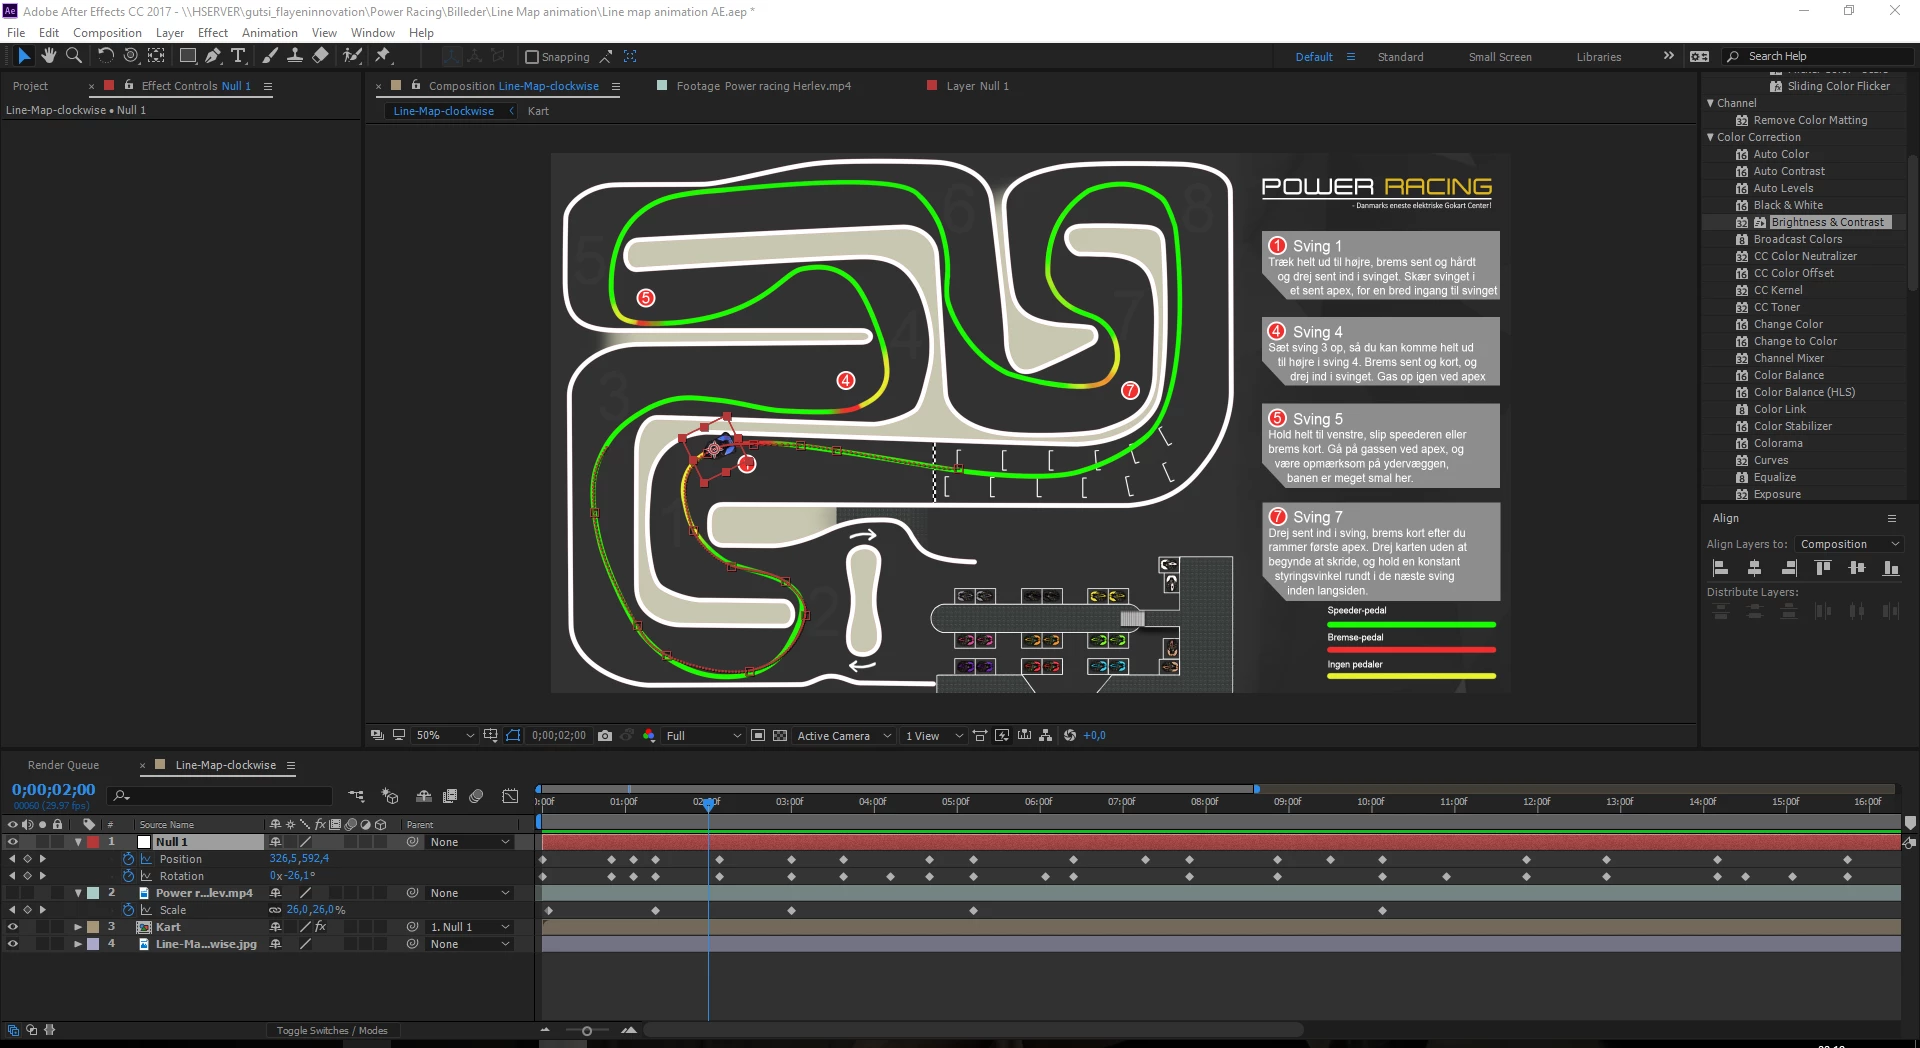The height and width of the screenshot is (1048, 1920).
Task: Collapse the Color Correction effects category
Action: pos(1711,137)
